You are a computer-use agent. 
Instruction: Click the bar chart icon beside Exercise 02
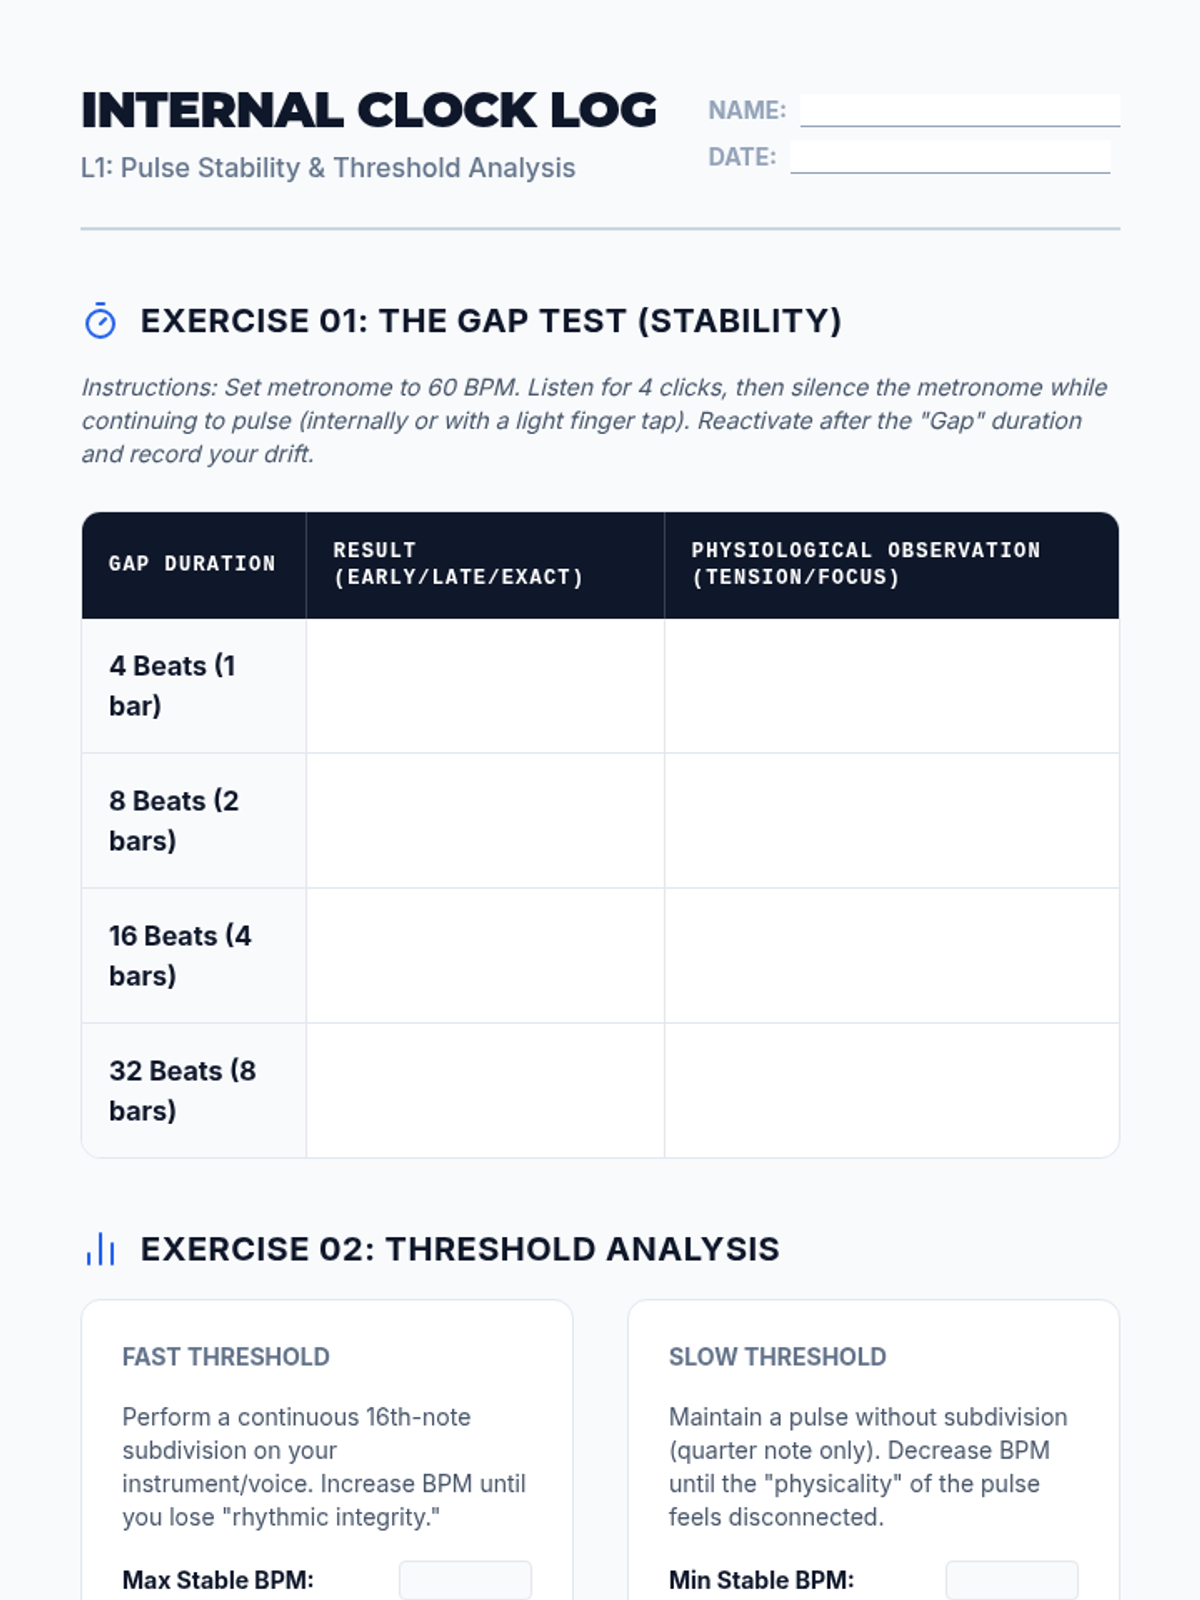tap(100, 1249)
